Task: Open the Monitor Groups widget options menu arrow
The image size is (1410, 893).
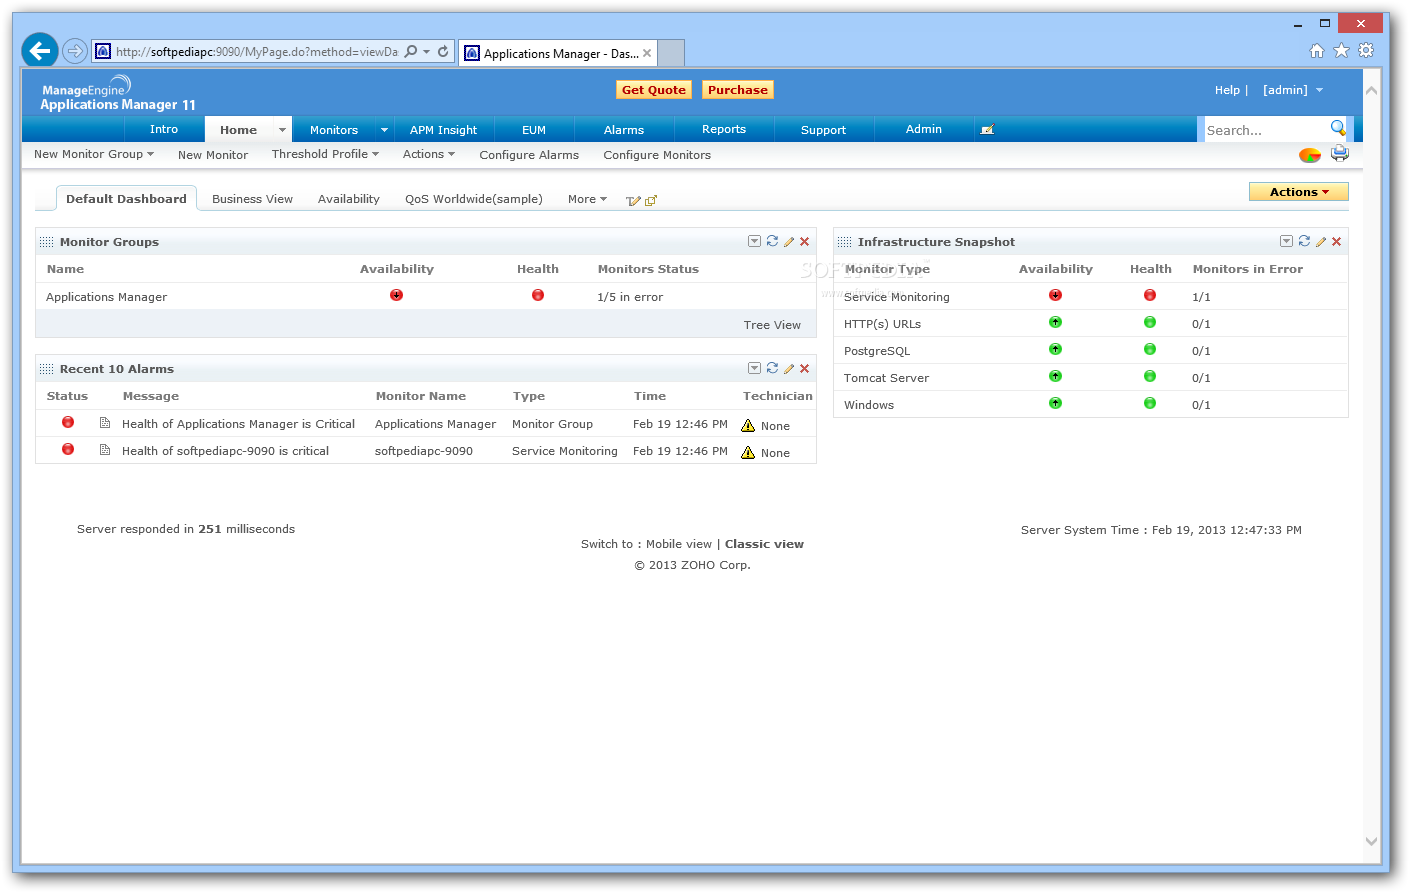Action: (754, 241)
